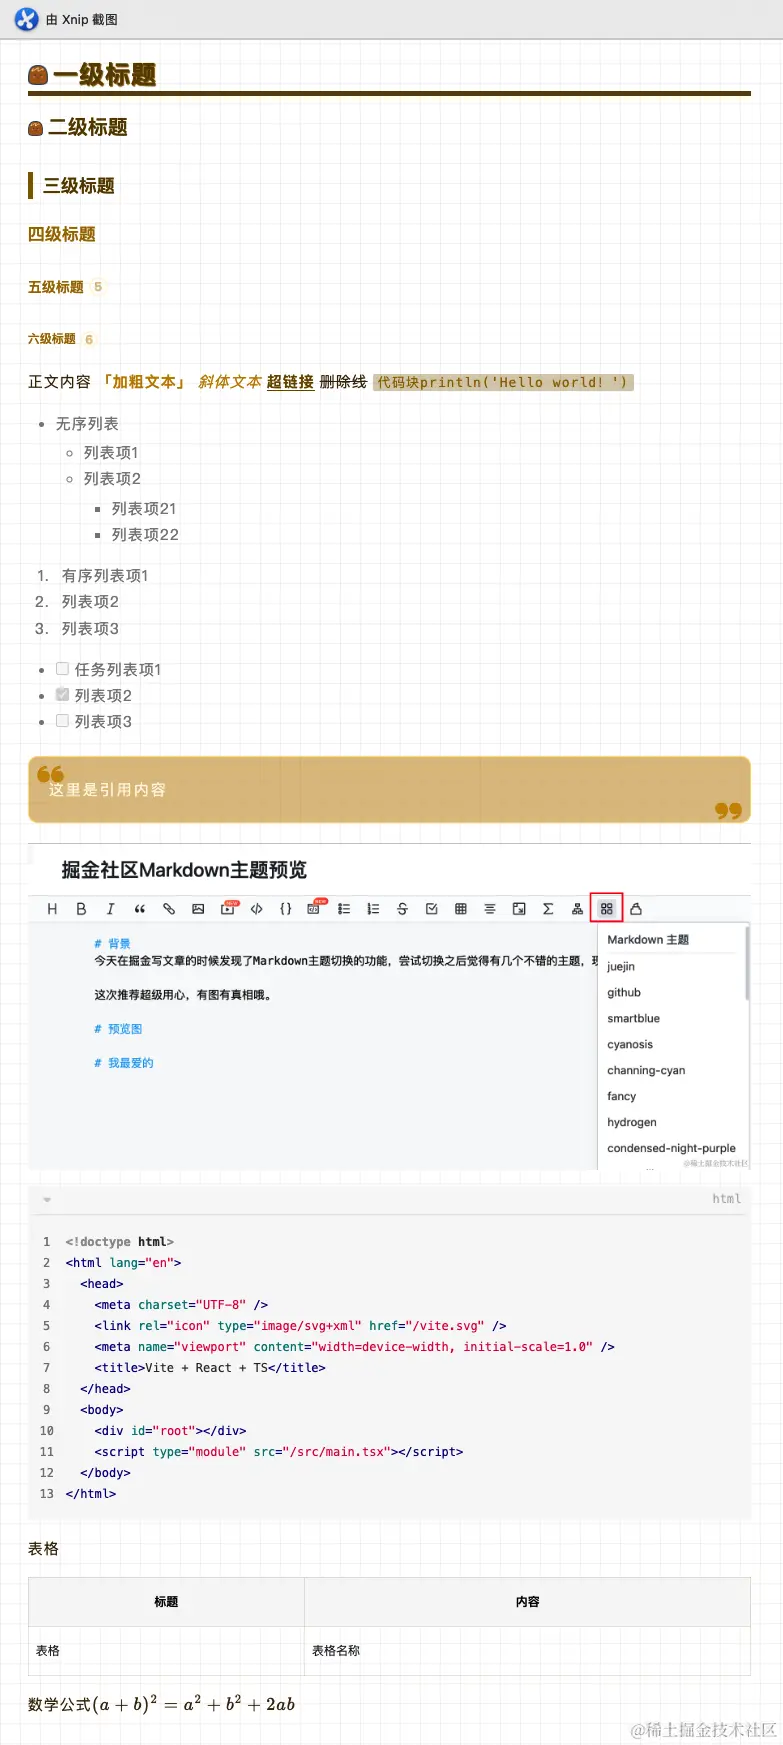Click the 四级标题 heading
The image size is (783, 1745).
coord(62,234)
